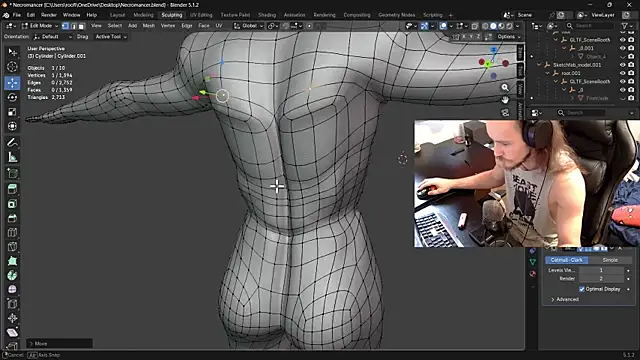Open the Edit Mode dropdown

40,26
